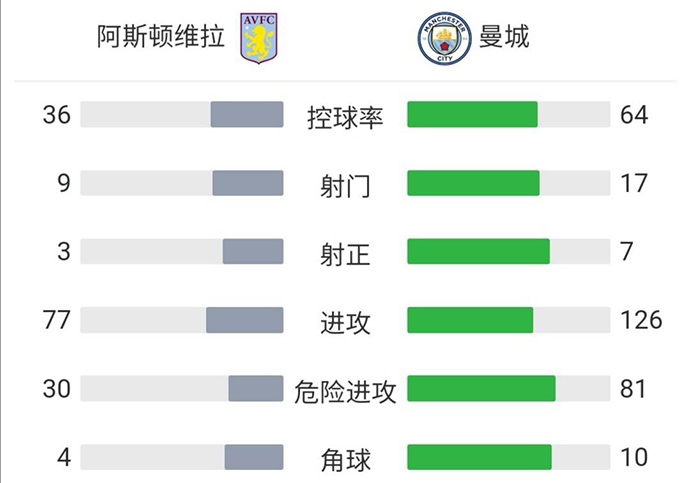The width and height of the screenshot is (690, 483).
Task: Select the 进攻 stat label
Action: point(345,322)
